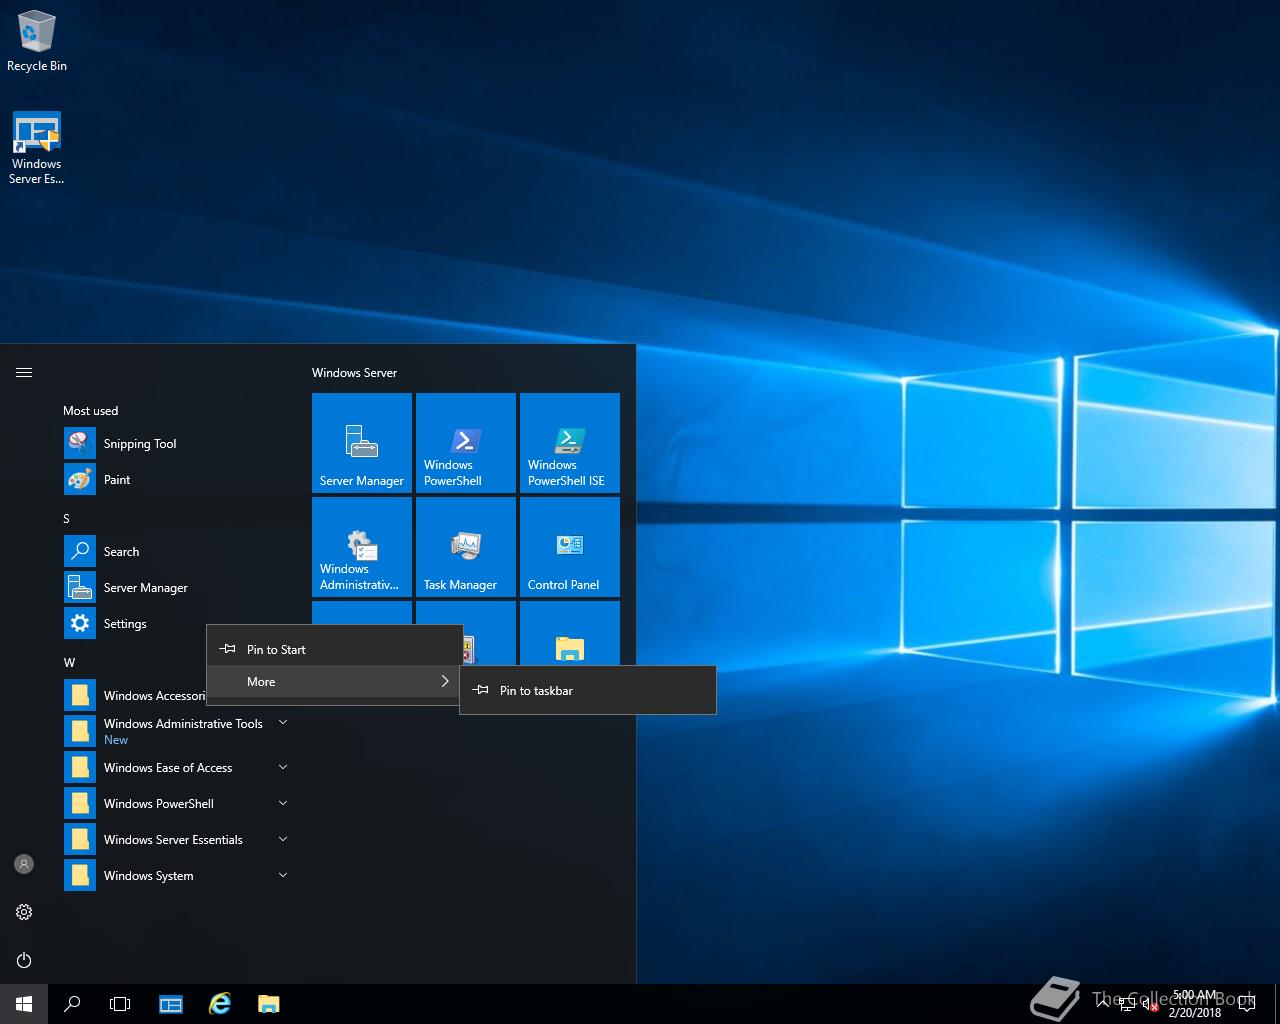Open Settings gear in Start sidebar
Viewport: 1280px width, 1024px height.
(x=24, y=912)
